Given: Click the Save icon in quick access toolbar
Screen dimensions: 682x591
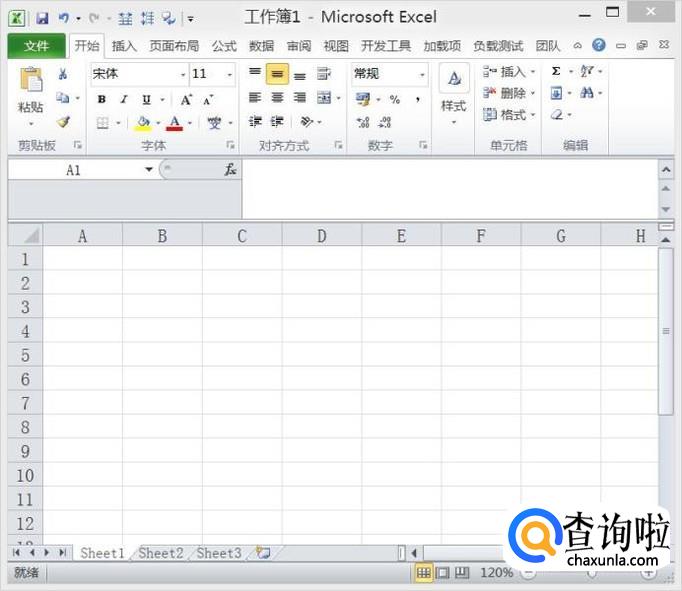Looking at the screenshot, I should (42, 18).
